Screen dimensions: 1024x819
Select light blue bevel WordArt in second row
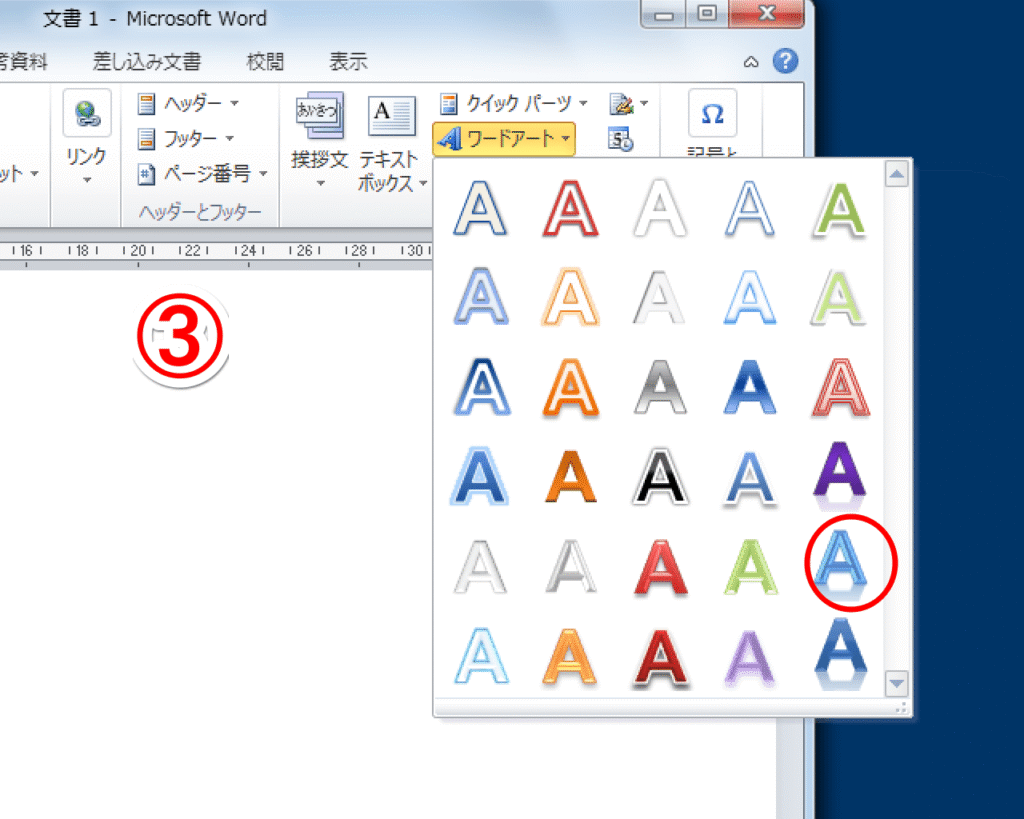(x=480, y=297)
